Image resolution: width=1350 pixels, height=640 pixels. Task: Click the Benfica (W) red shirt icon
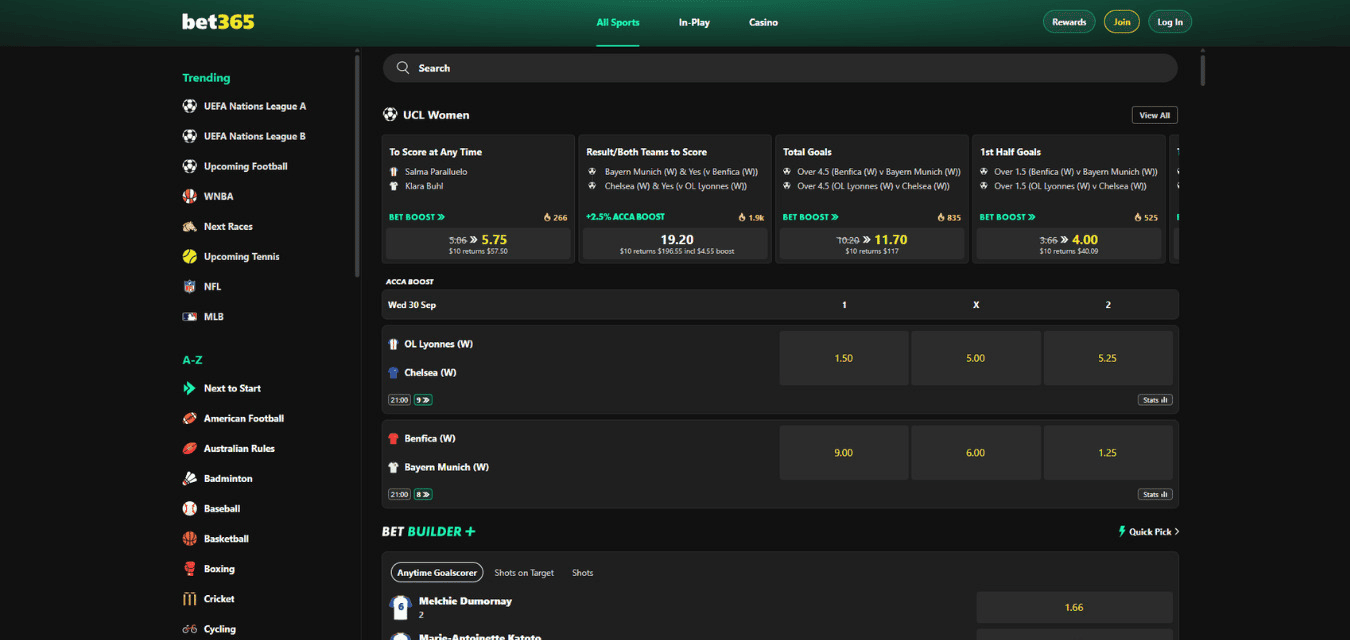click(393, 438)
